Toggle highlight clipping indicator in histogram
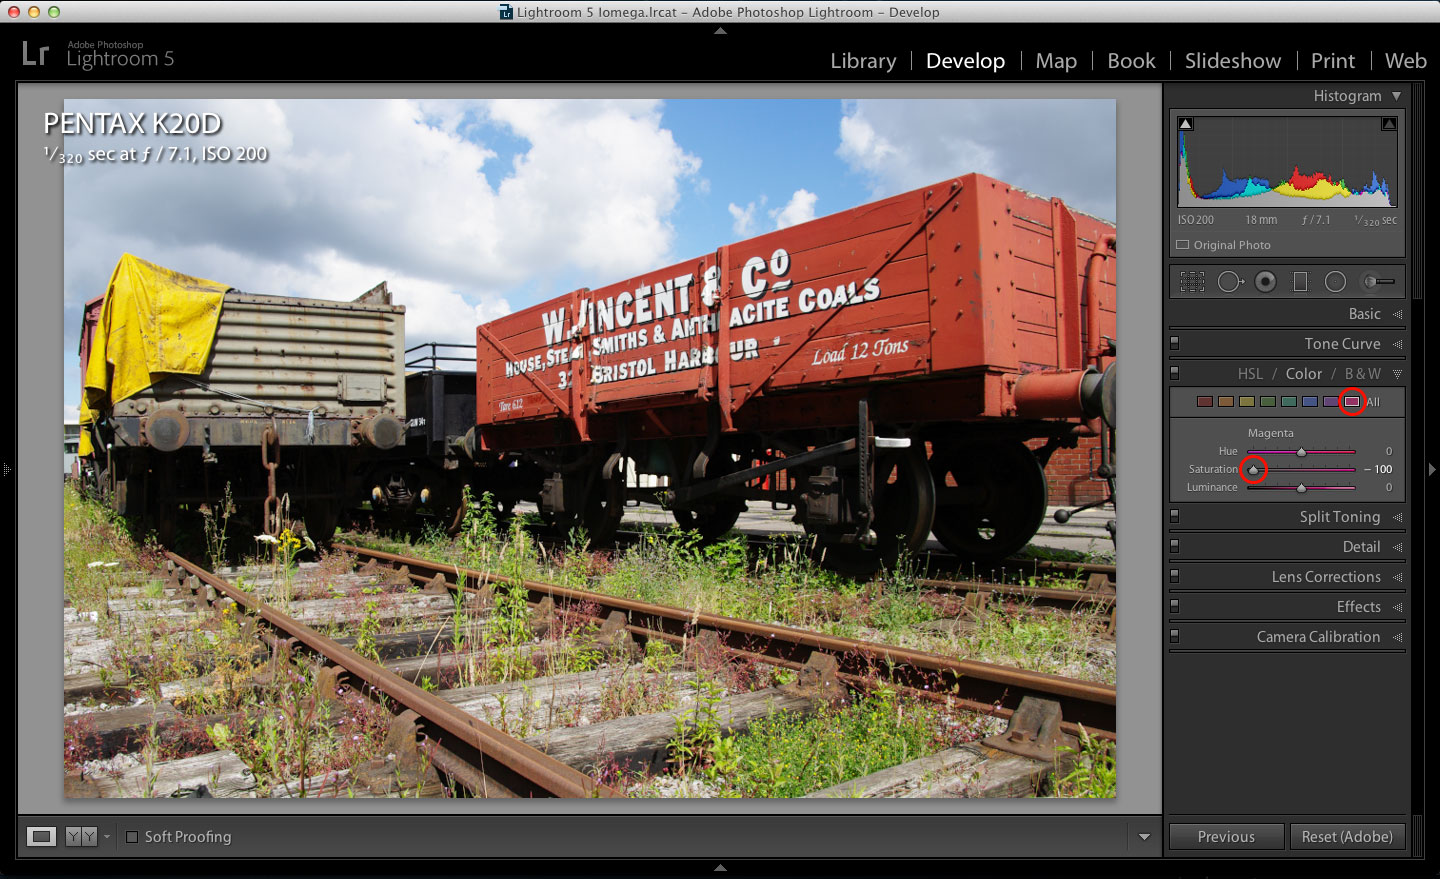The image size is (1440, 879). (x=1389, y=124)
